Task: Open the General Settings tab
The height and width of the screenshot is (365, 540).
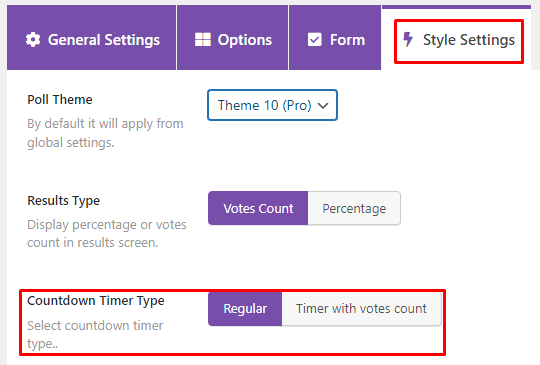Action: (x=91, y=38)
